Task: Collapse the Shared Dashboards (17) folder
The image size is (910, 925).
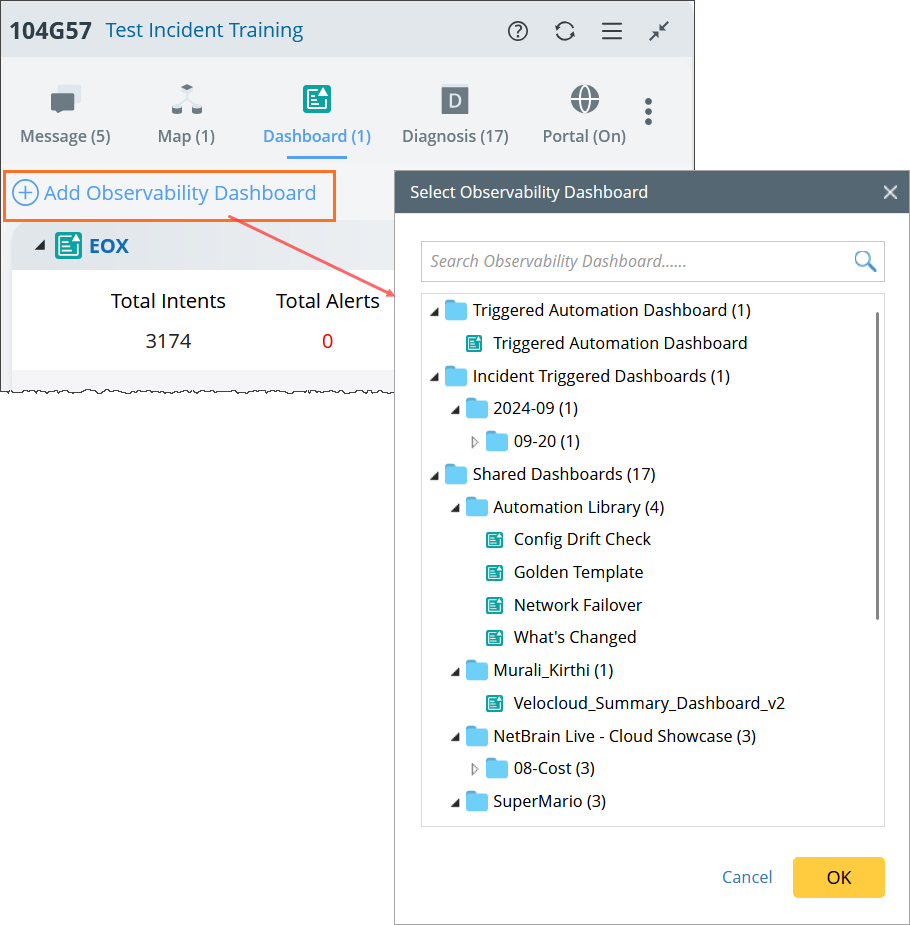Action: click(434, 474)
